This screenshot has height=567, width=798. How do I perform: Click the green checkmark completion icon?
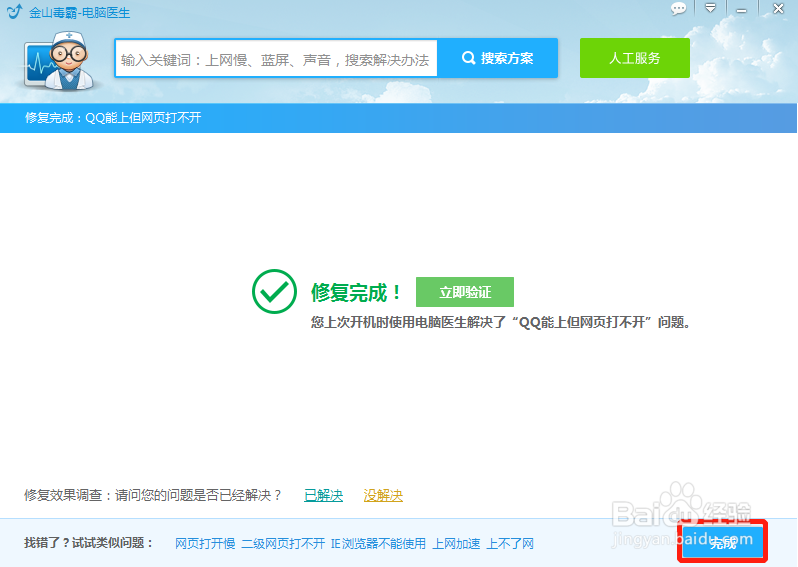(x=274, y=291)
